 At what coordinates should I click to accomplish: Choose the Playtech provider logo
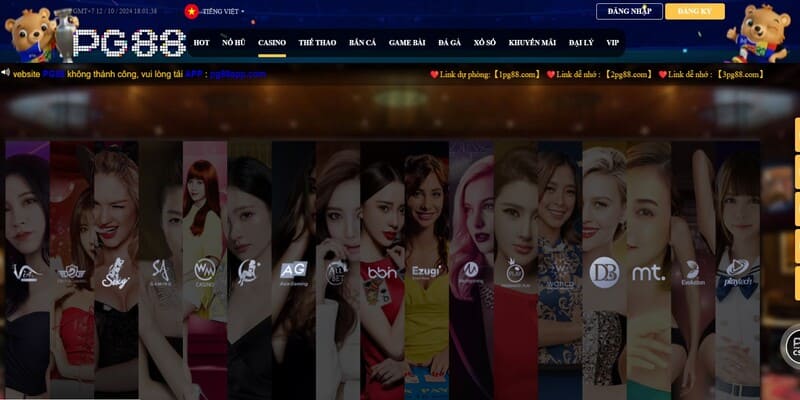(x=737, y=271)
